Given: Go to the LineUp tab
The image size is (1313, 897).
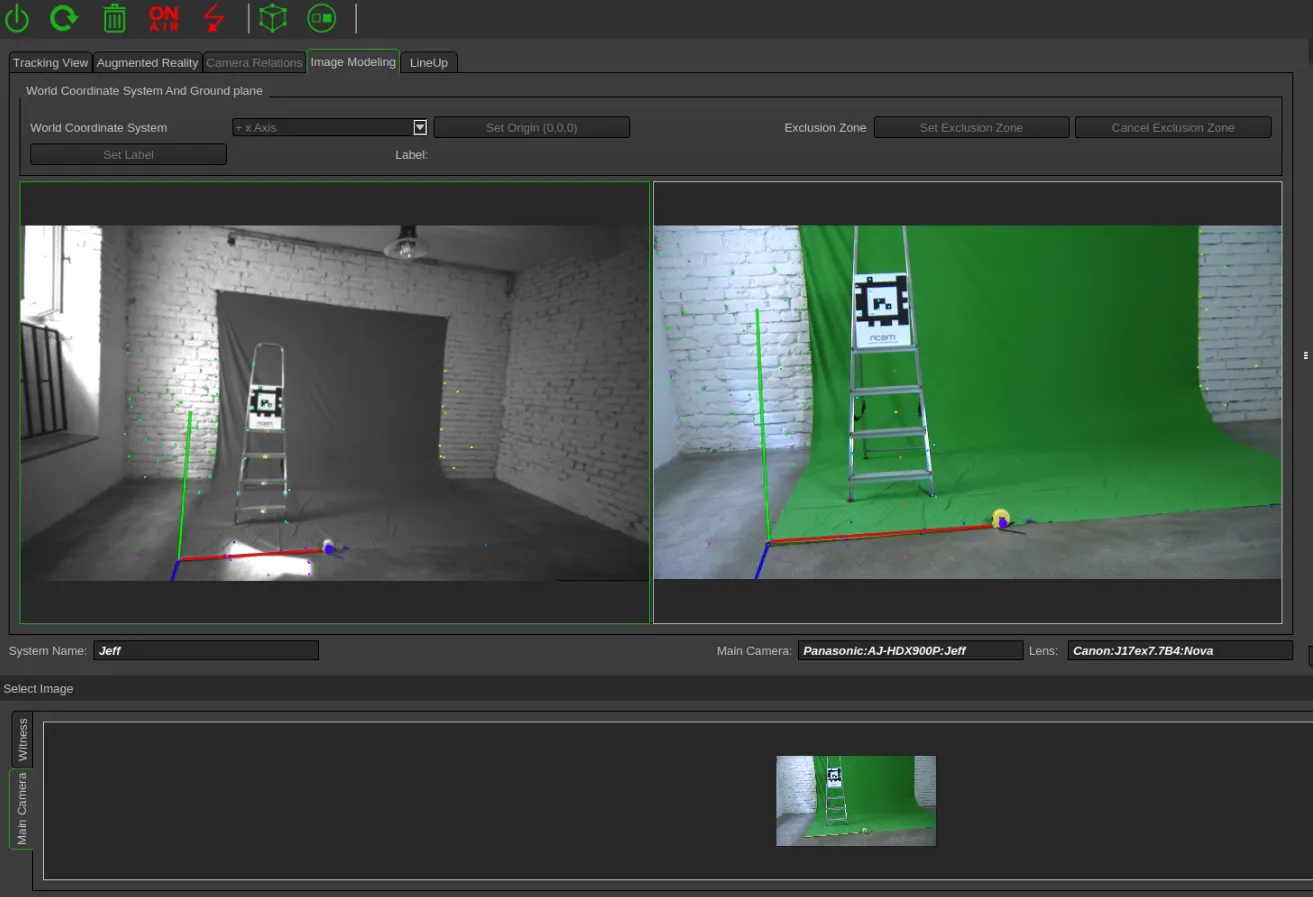Looking at the screenshot, I should point(429,63).
